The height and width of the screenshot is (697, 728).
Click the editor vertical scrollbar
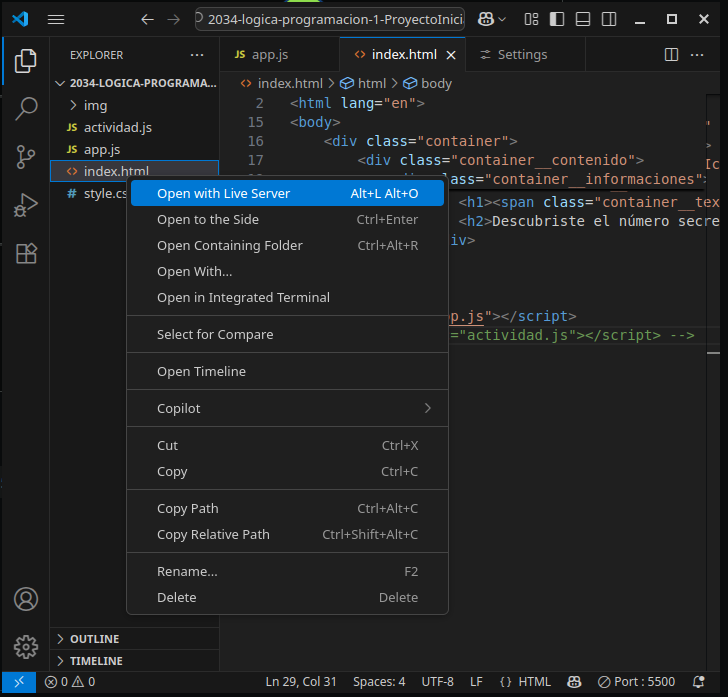pos(713,383)
